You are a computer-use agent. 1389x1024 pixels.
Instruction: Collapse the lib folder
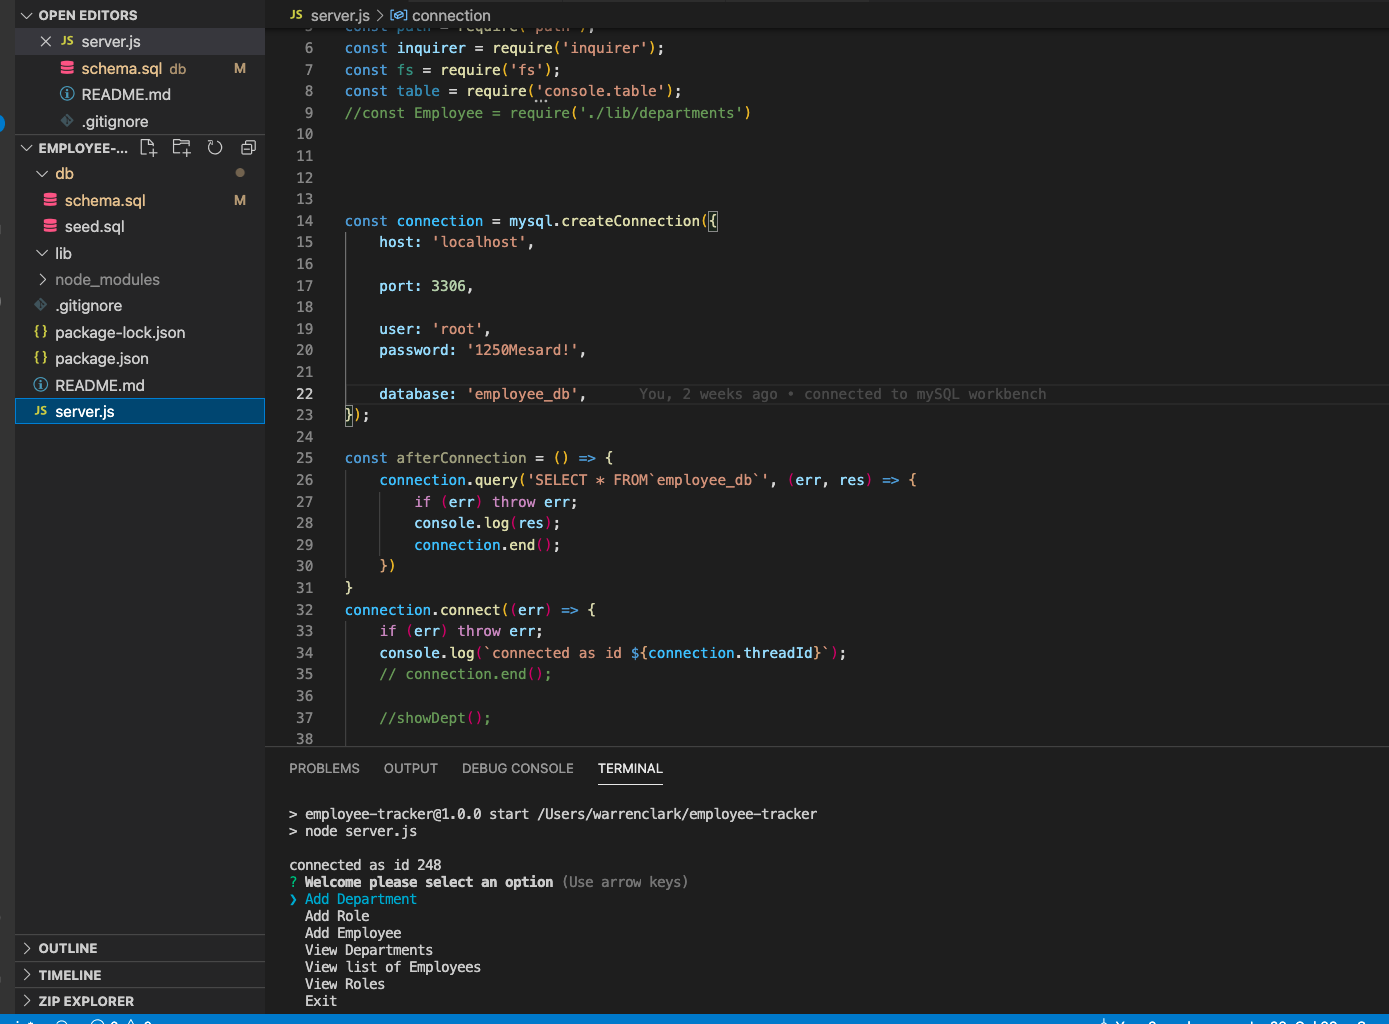[x=42, y=253]
